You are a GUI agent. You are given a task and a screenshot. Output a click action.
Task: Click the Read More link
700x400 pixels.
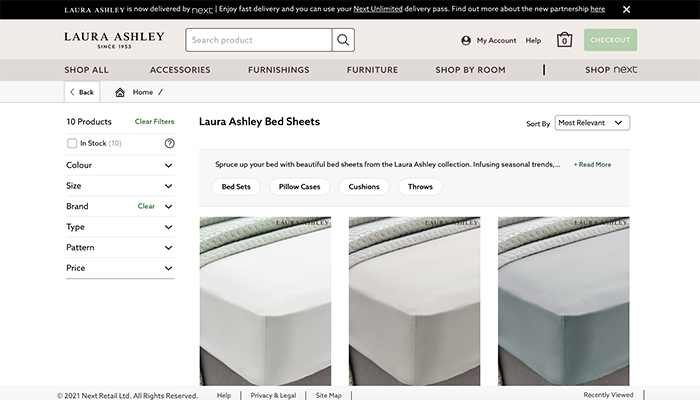pos(592,165)
